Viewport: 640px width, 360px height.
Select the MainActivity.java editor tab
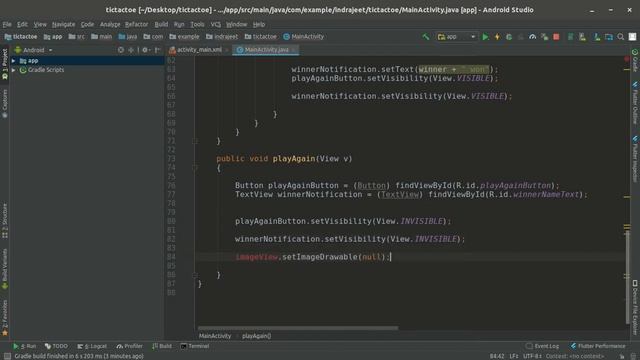click(266, 50)
